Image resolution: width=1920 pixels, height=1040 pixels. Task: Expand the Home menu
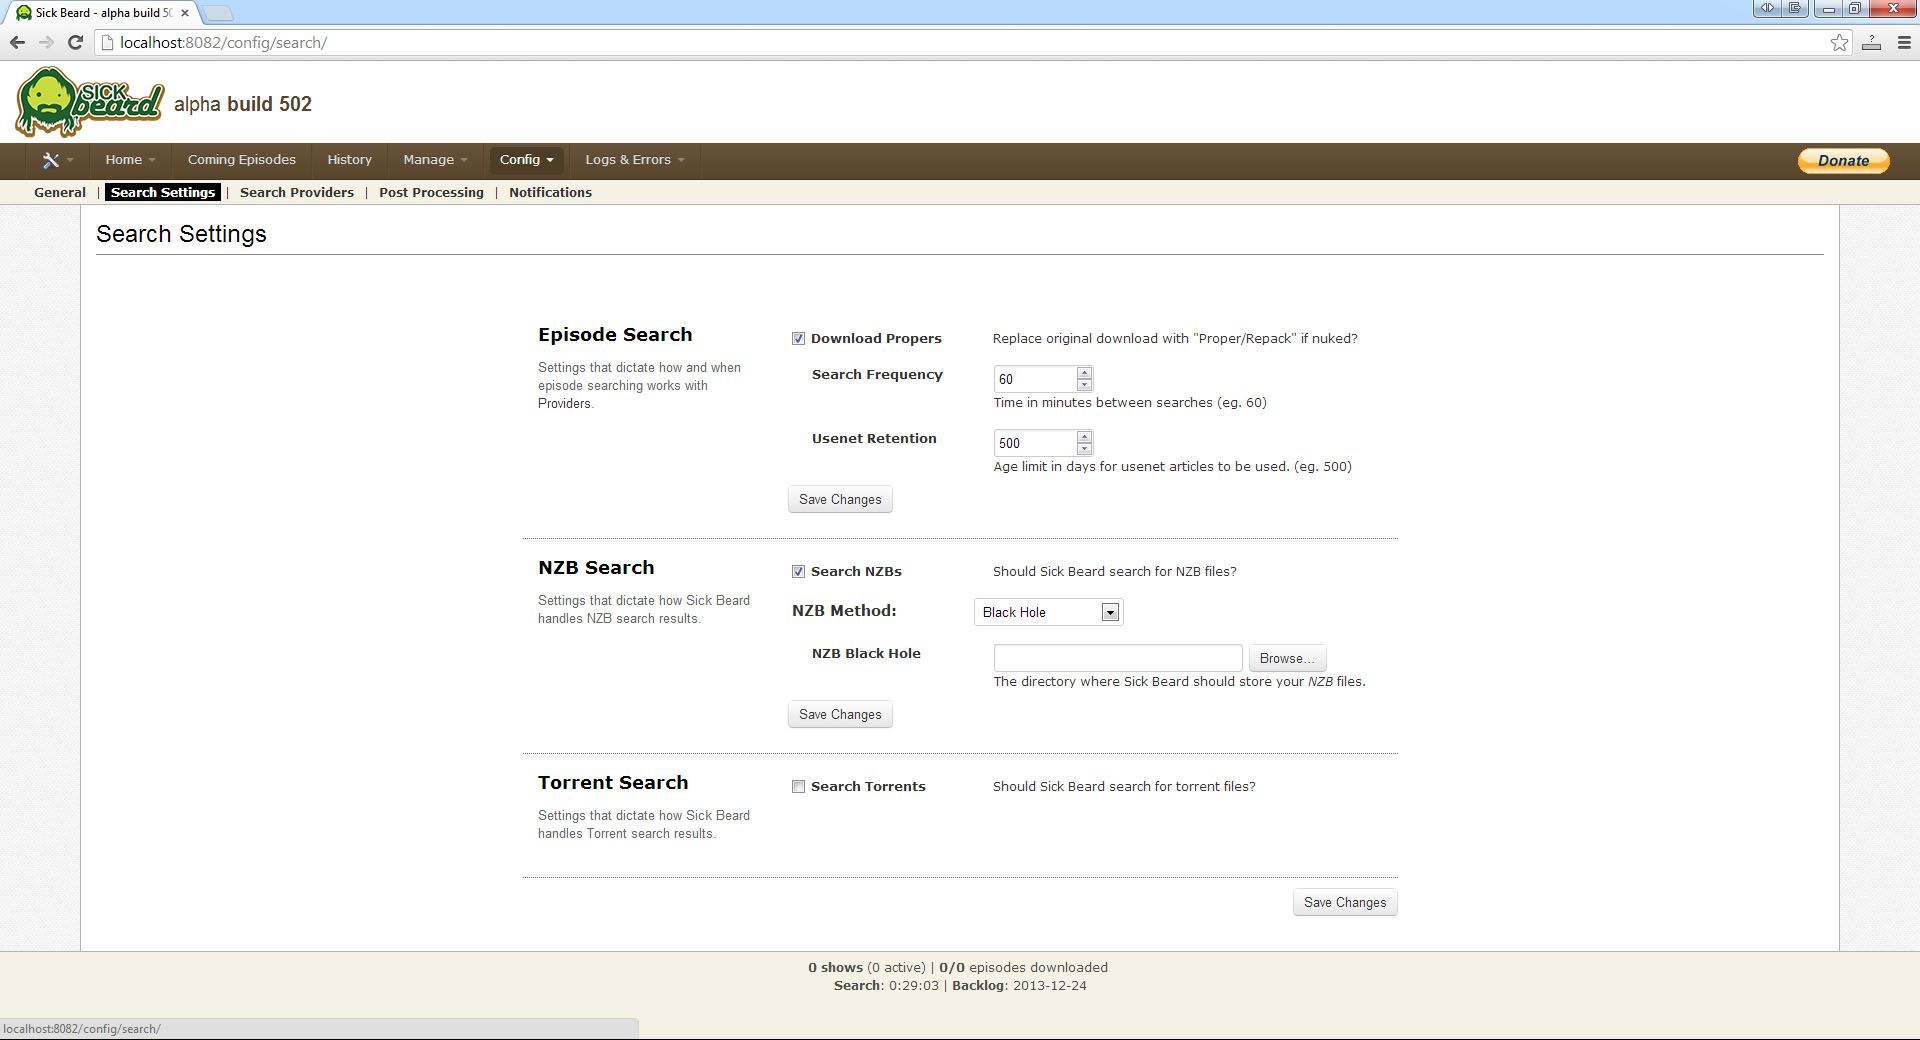pyautogui.click(x=130, y=160)
